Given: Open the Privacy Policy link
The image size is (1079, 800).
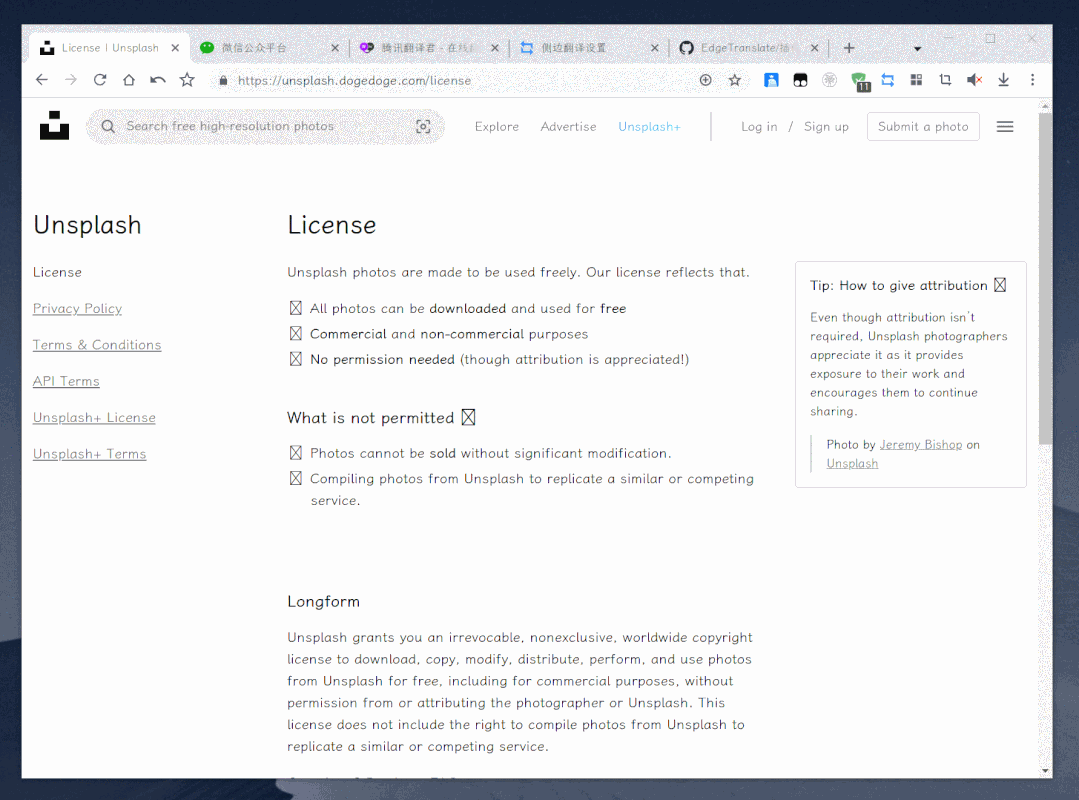Looking at the screenshot, I should (x=77, y=308).
